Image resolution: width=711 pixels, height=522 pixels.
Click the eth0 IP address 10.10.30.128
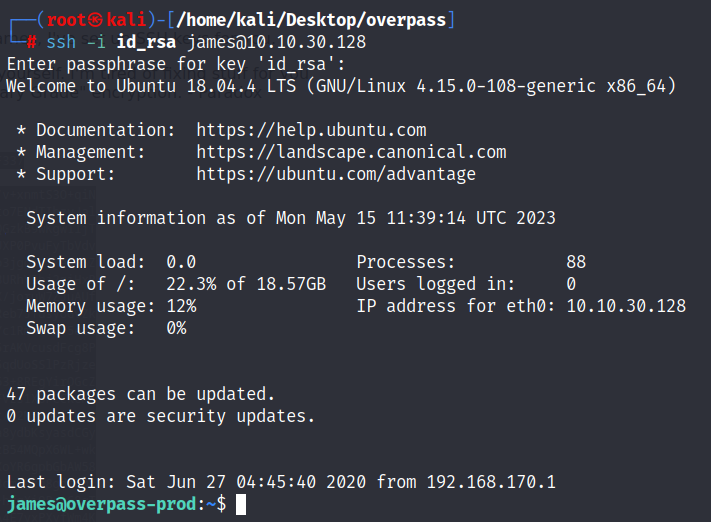[626, 306]
